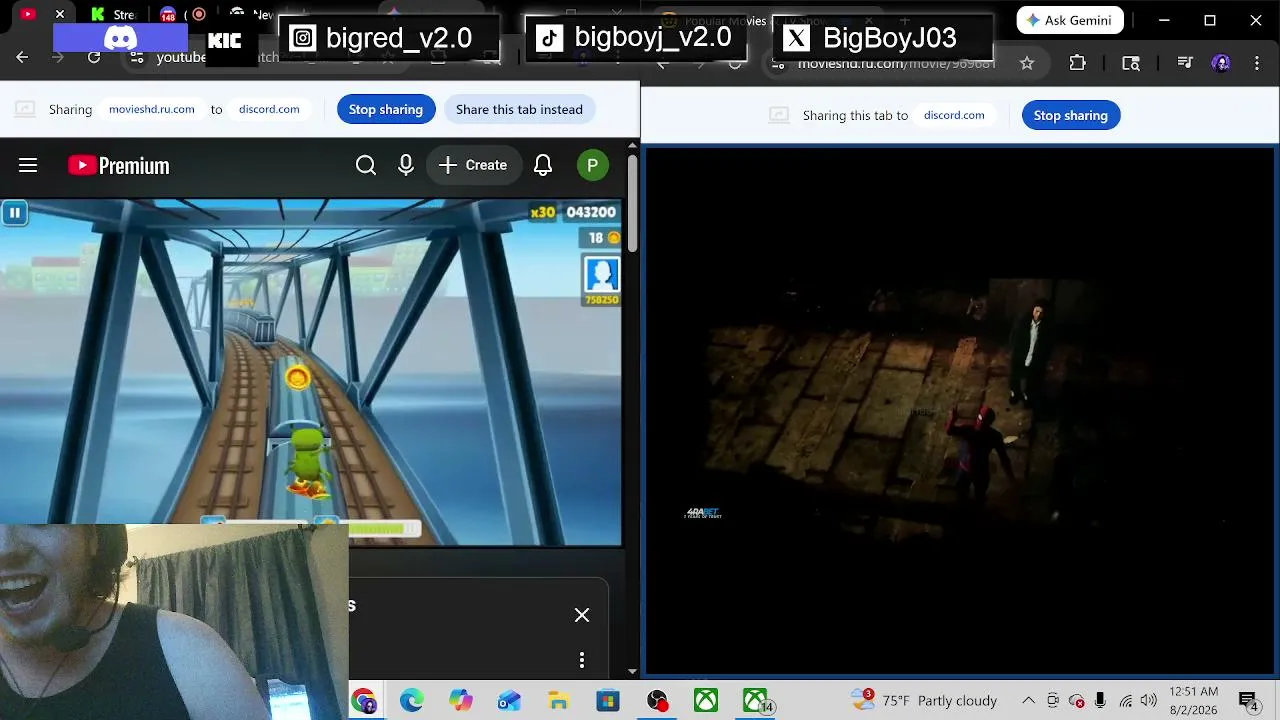Open the YouTube hamburger guide menu
The height and width of the screenshot is (720, 1280).
pos(28,166)
